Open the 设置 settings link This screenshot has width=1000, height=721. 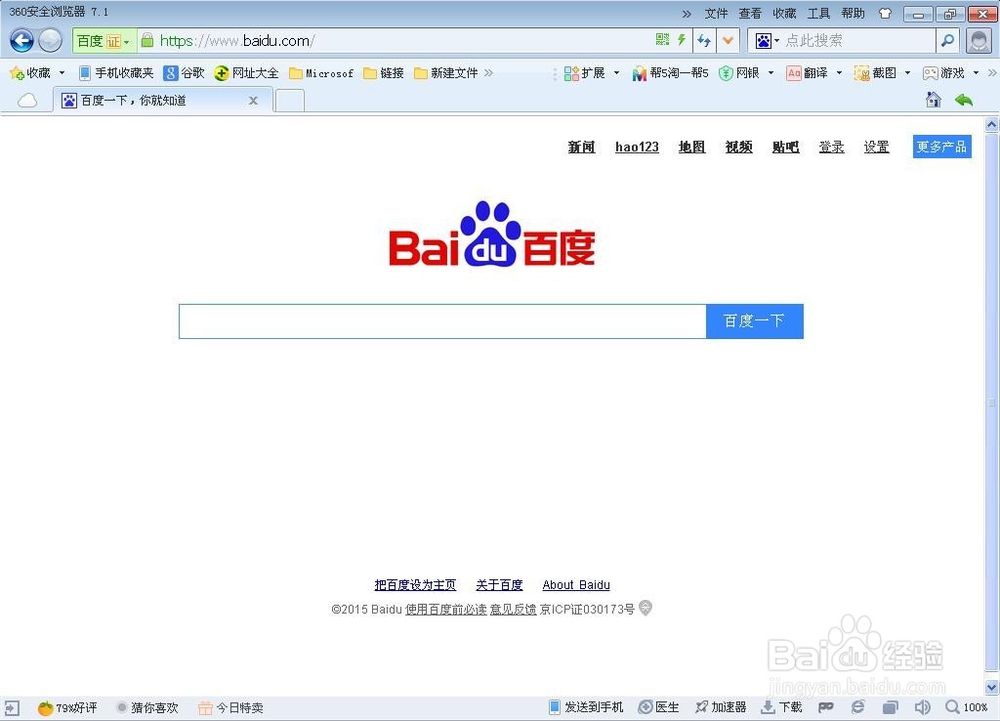coord(876,147)
